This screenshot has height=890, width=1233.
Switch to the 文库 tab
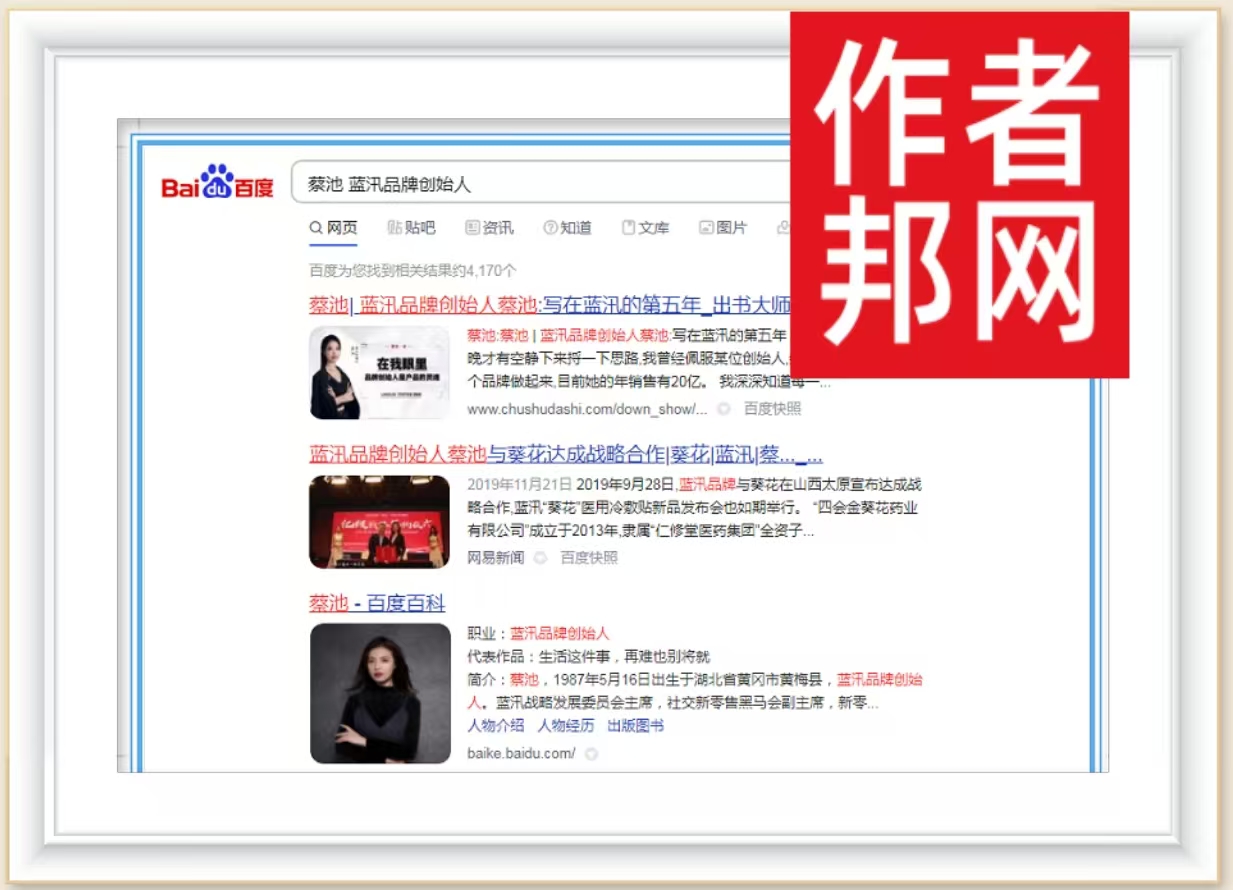(x=653, y=228)
